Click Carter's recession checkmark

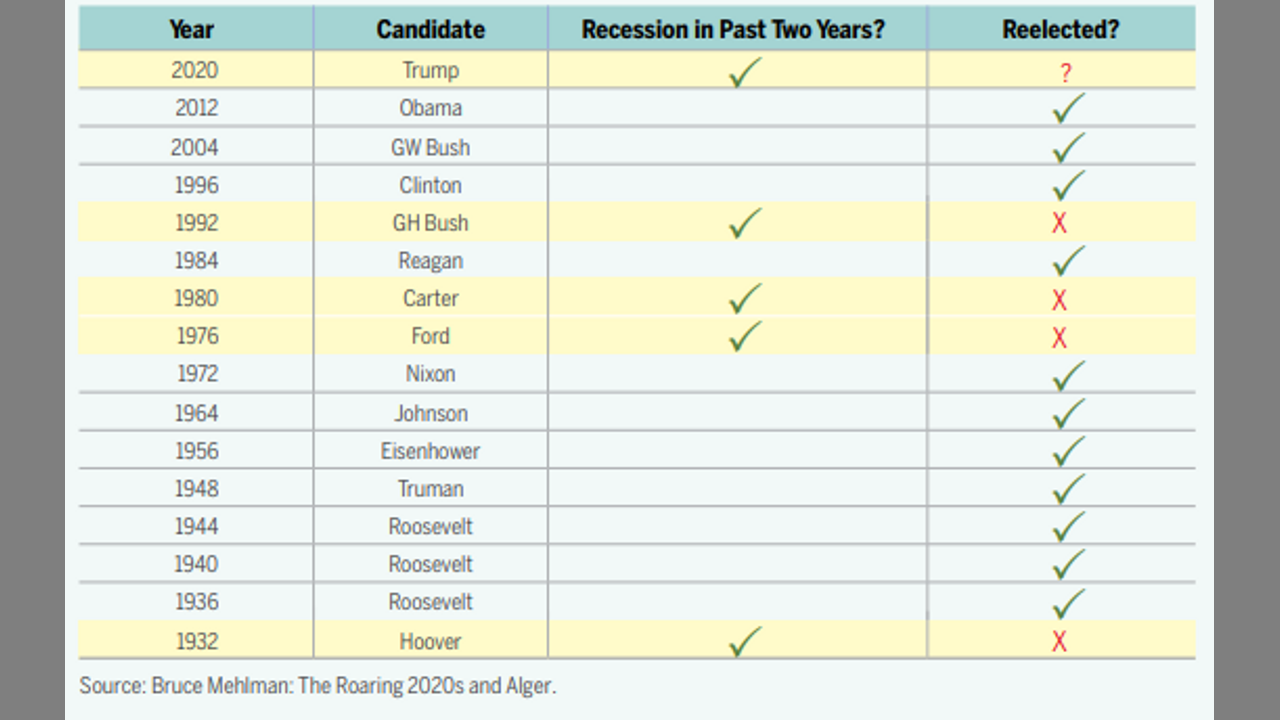pos(745,298)
